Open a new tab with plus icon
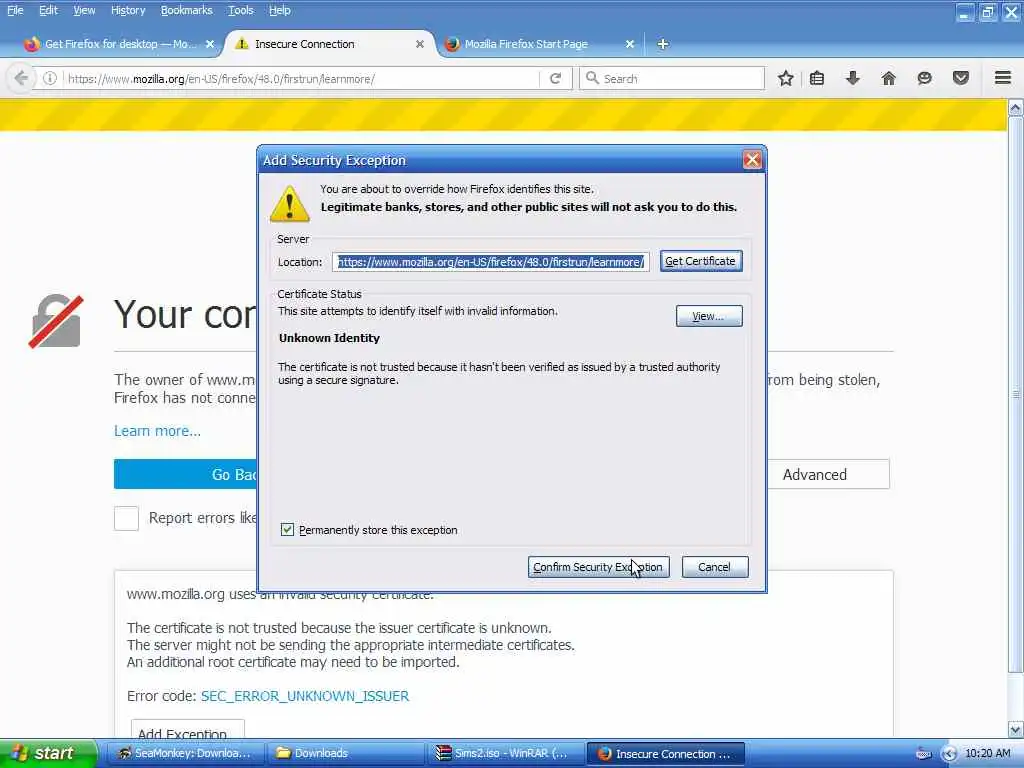 coord(663,44)
